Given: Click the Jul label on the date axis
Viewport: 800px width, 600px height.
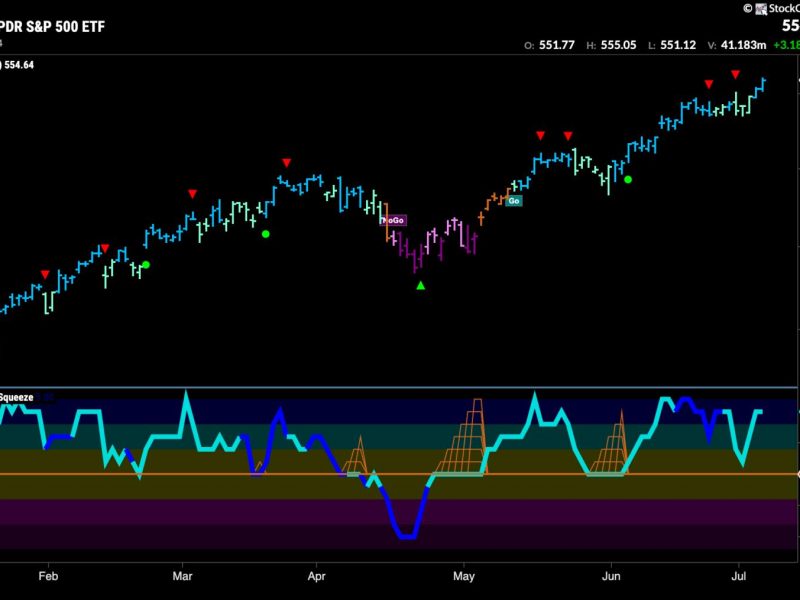Looking at the screenshot, I should click(x=738, y=576).
